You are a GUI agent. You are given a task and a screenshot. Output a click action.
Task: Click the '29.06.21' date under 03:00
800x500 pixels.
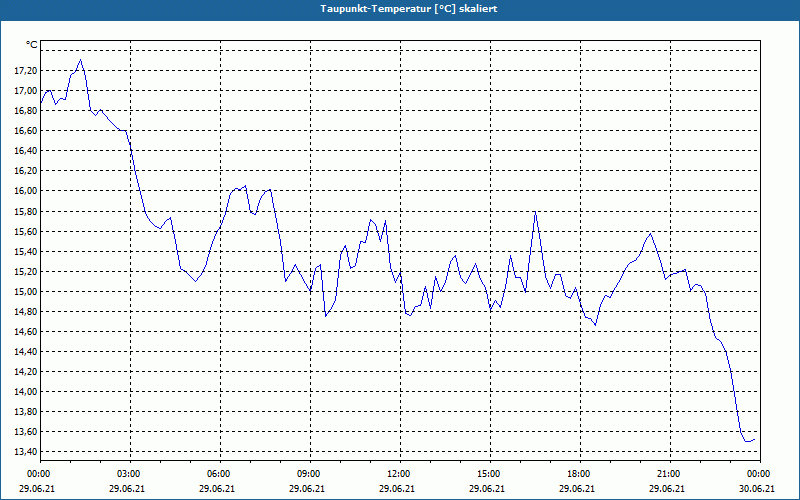pos(127,489)
